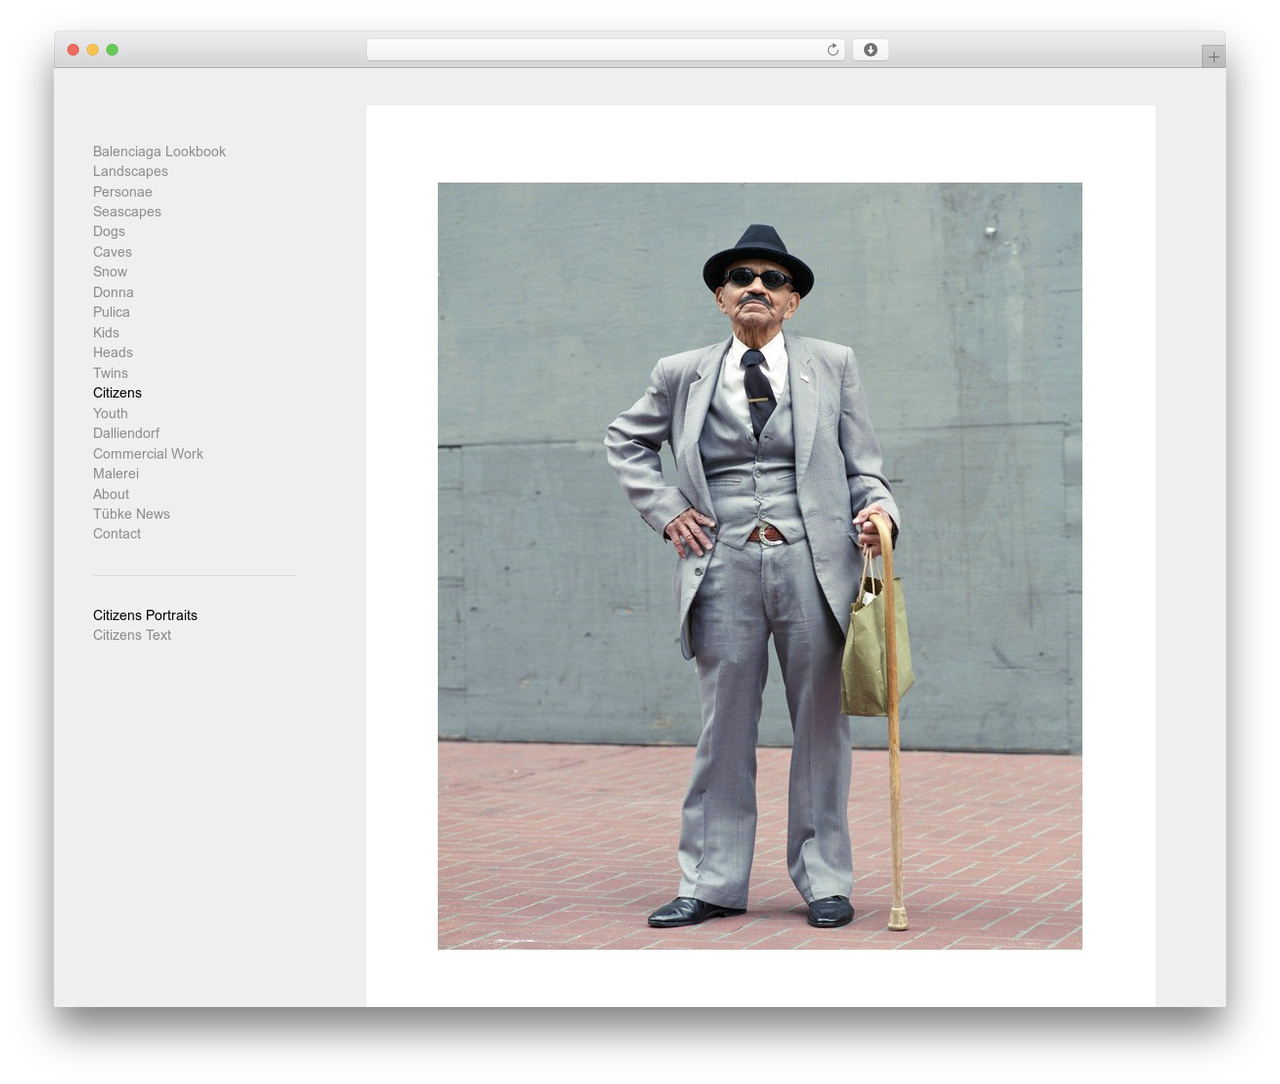Open the downloads button in the toolbar

click(870, 50)
